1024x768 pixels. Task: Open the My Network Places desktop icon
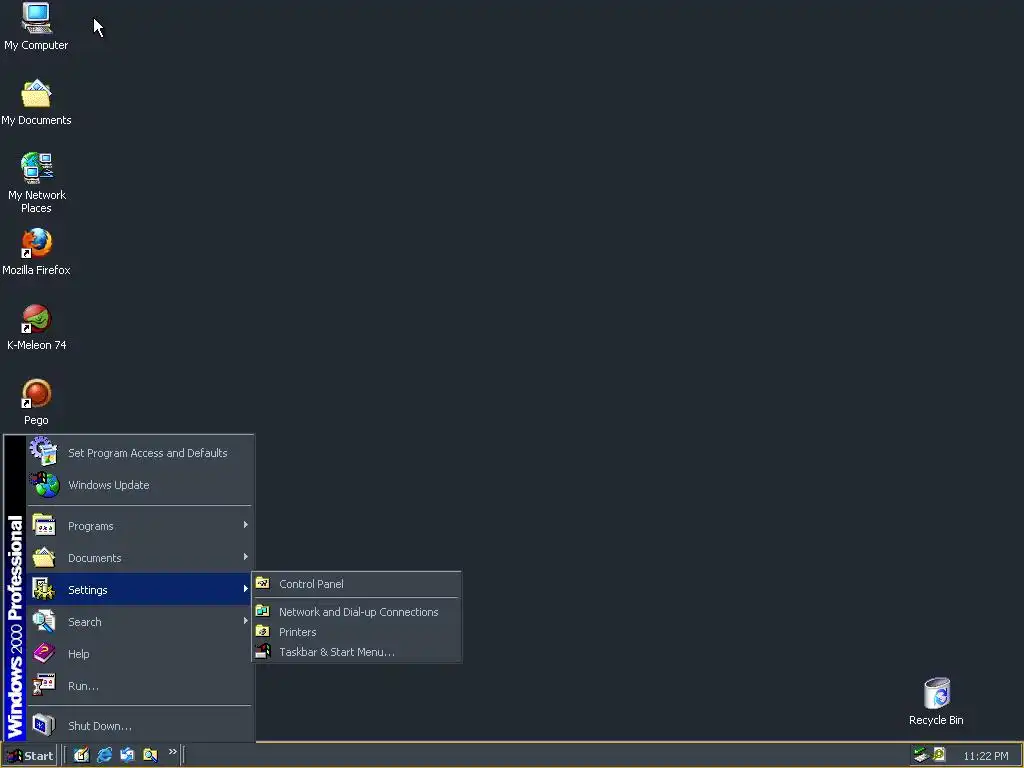(x=37, y=182)
